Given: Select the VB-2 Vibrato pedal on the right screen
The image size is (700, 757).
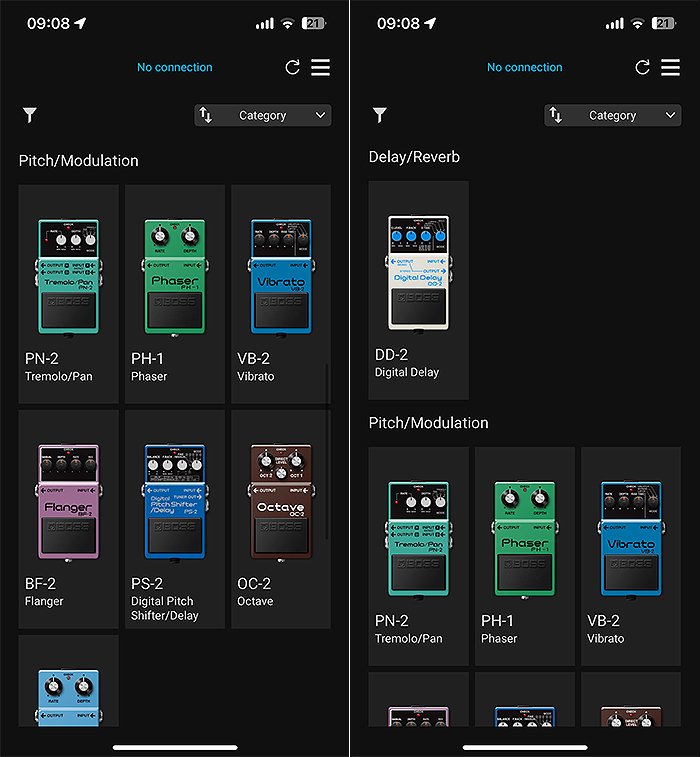Looking at the screenshot, I should point(631,556).
